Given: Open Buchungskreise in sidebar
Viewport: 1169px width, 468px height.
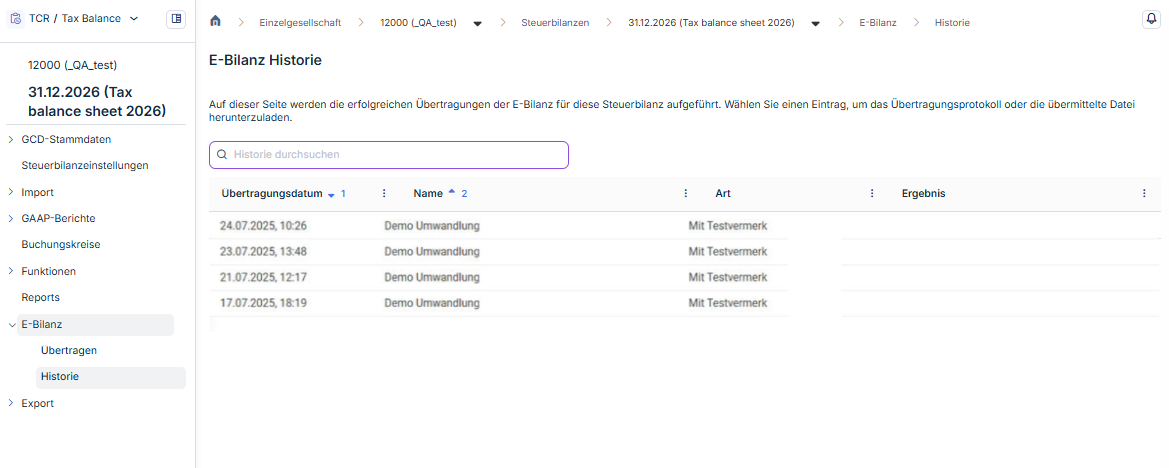Looking at the screenshot, I should (61, 244).
